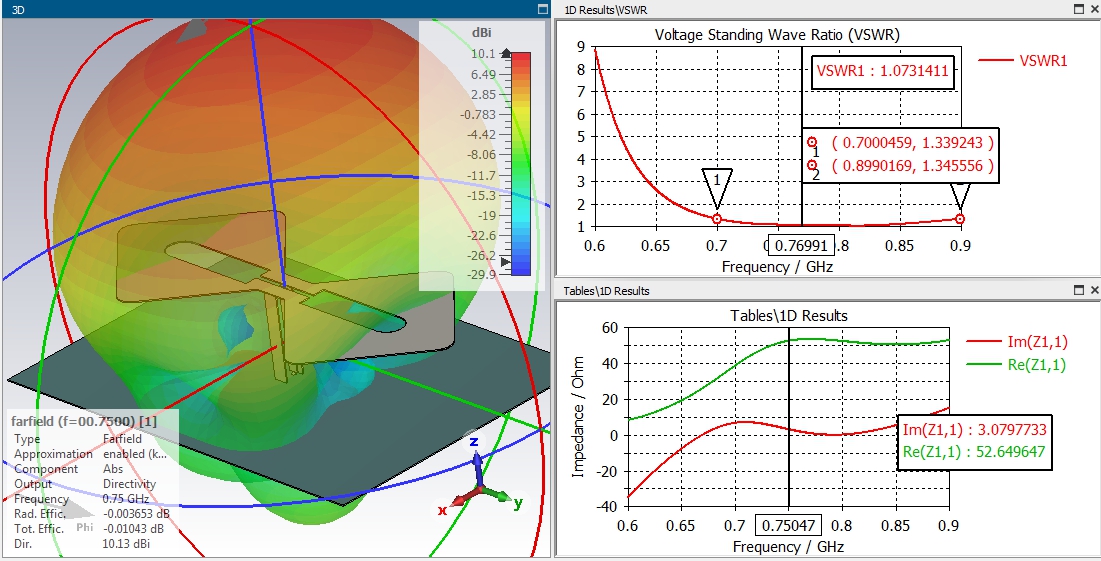This screenshot has width=1101, height=561.
Task: Click the marker coordinates list box
Action: pyautogui.click(x=903, y=155)
